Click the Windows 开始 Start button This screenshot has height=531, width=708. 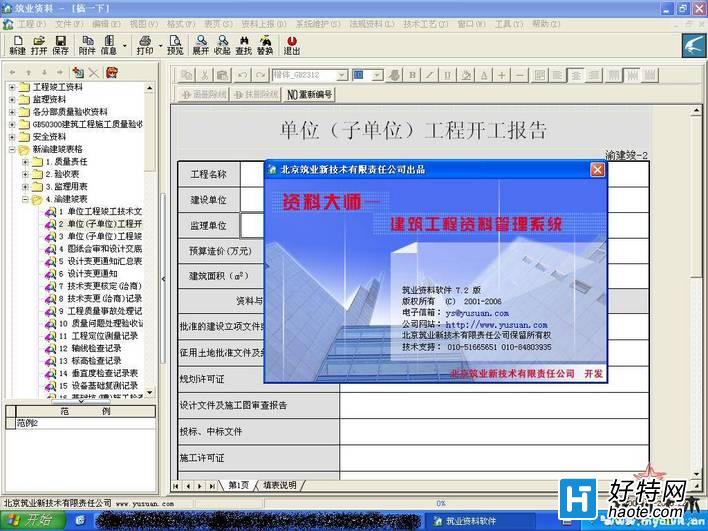[x=32, y=521]
